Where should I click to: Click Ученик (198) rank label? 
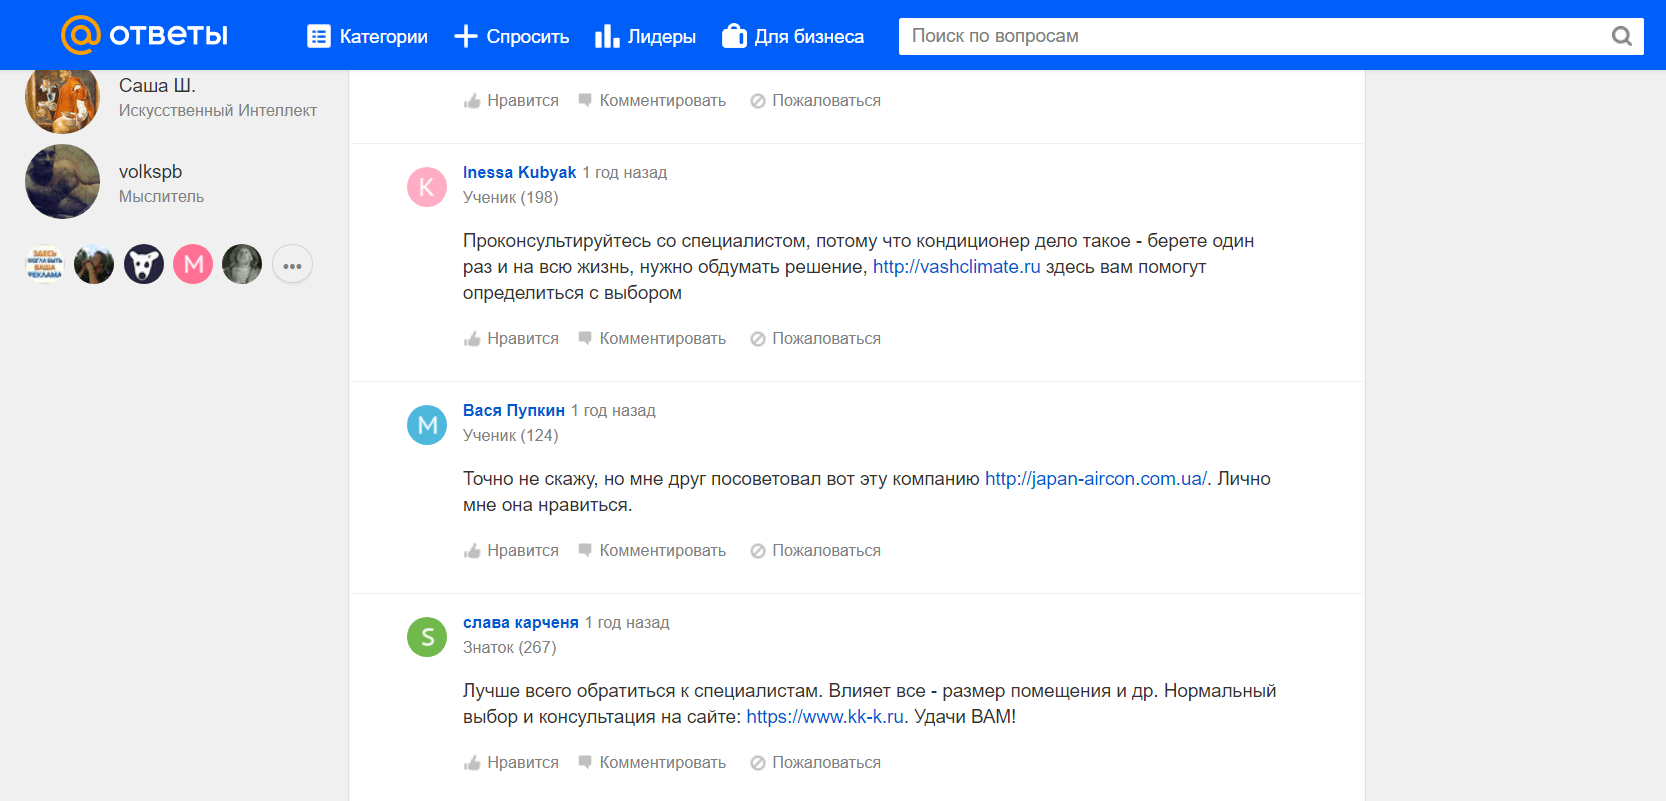511,198
